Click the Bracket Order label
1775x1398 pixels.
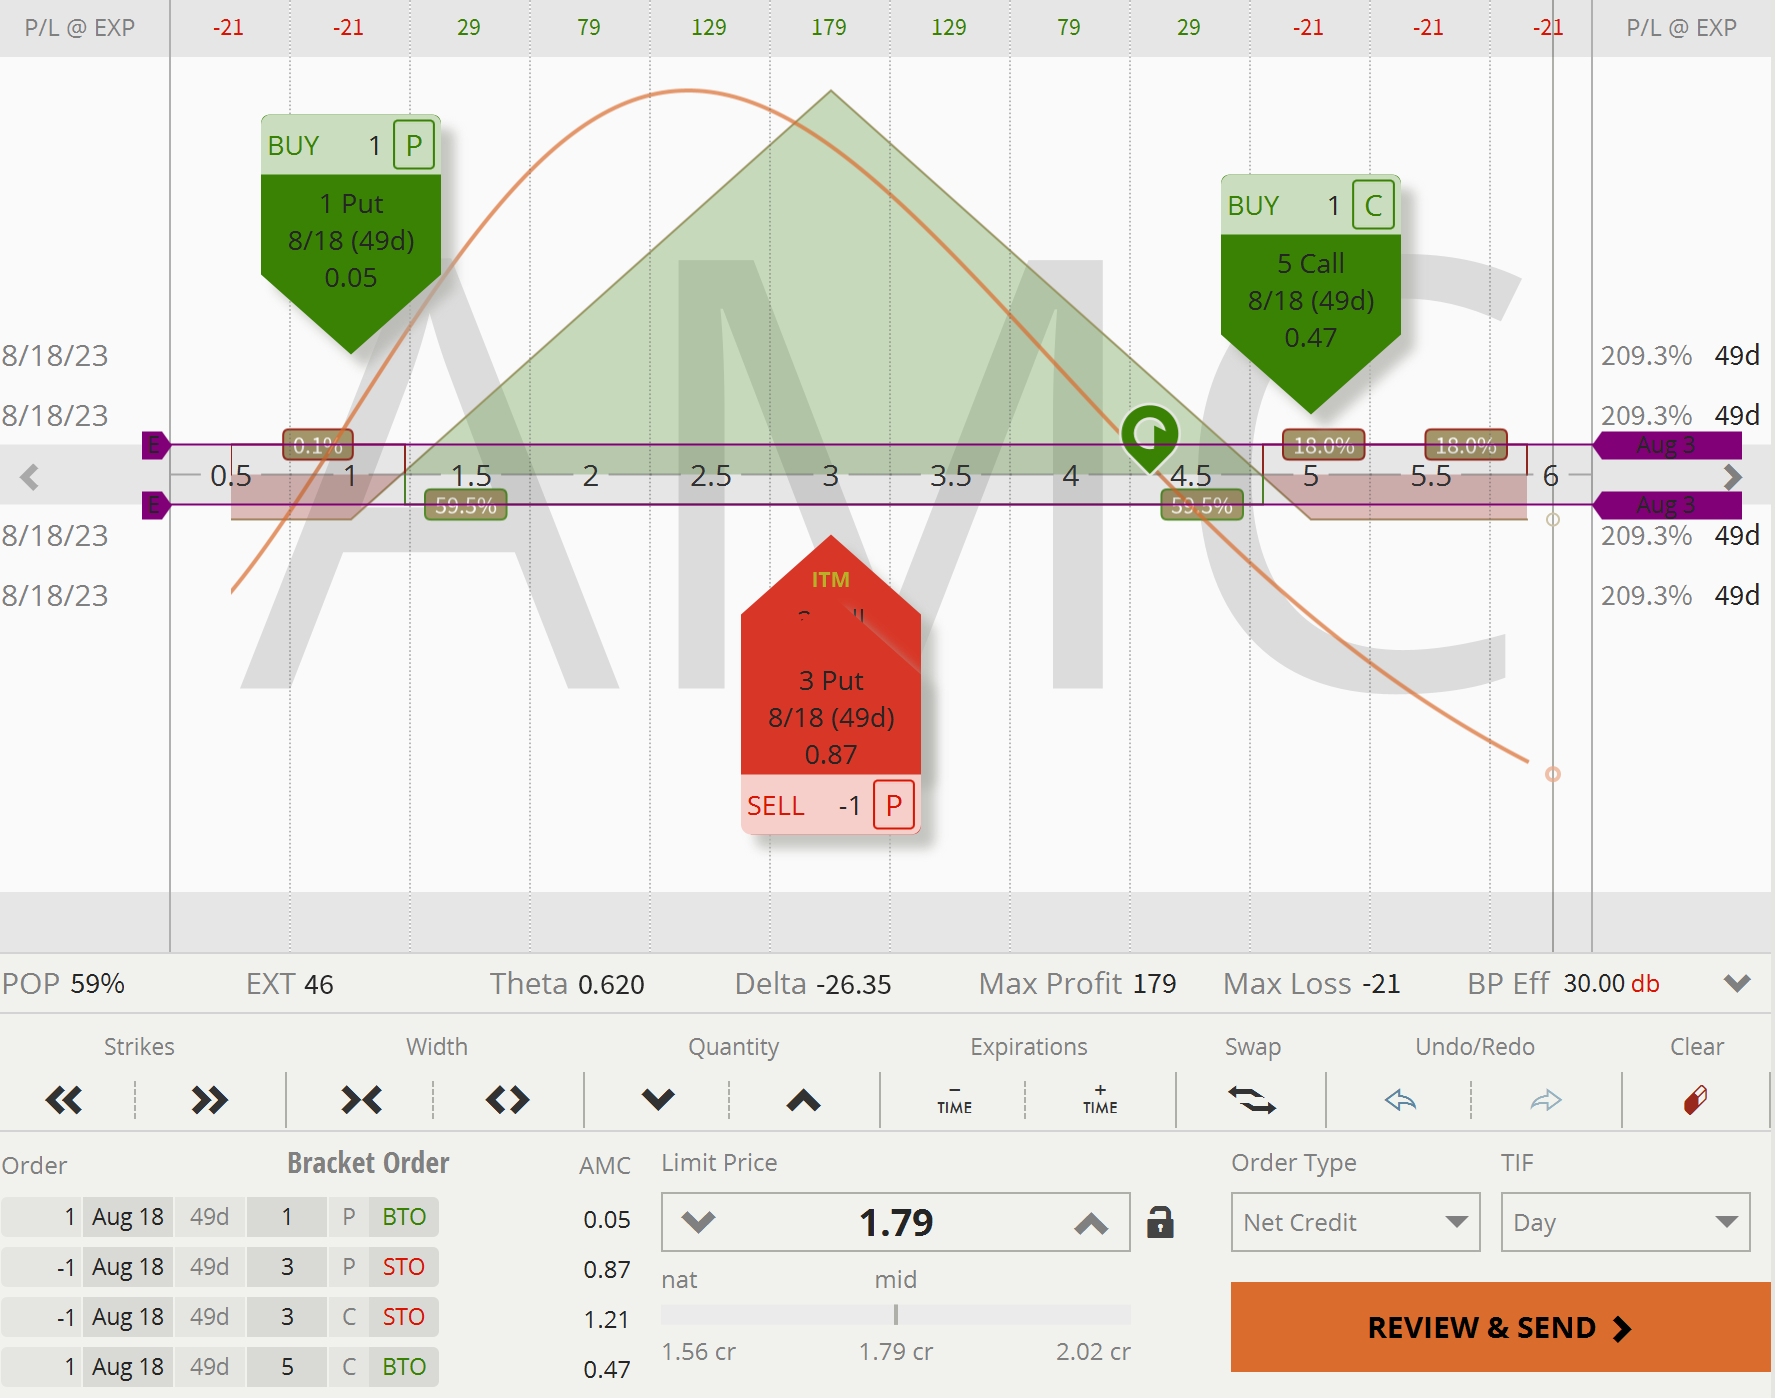click(x=368, y=1163)
